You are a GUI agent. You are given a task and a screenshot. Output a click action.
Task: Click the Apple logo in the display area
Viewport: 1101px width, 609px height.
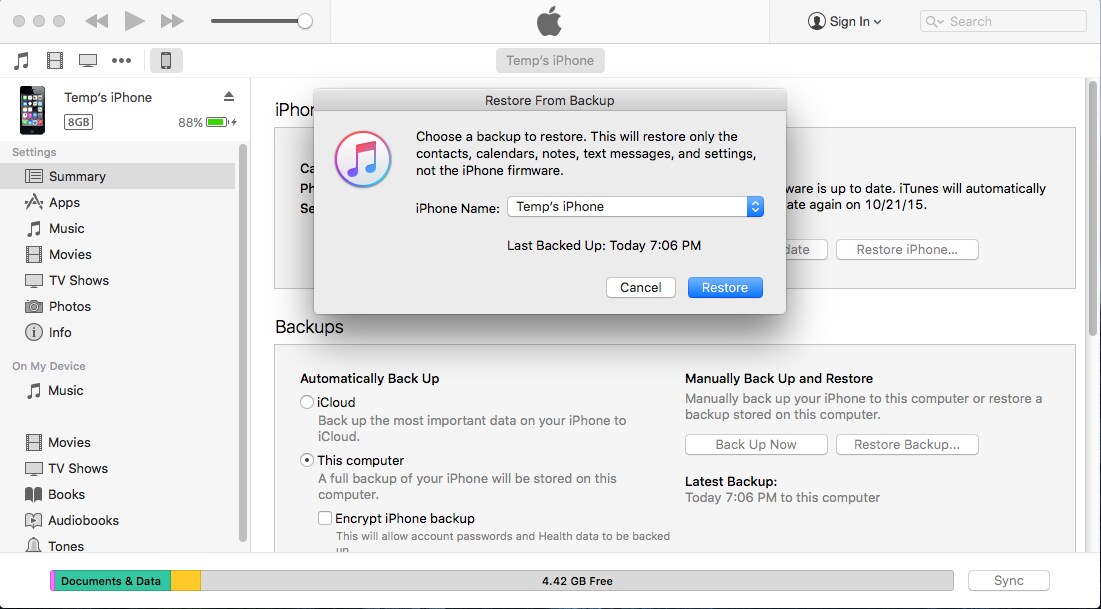(549, 21)
